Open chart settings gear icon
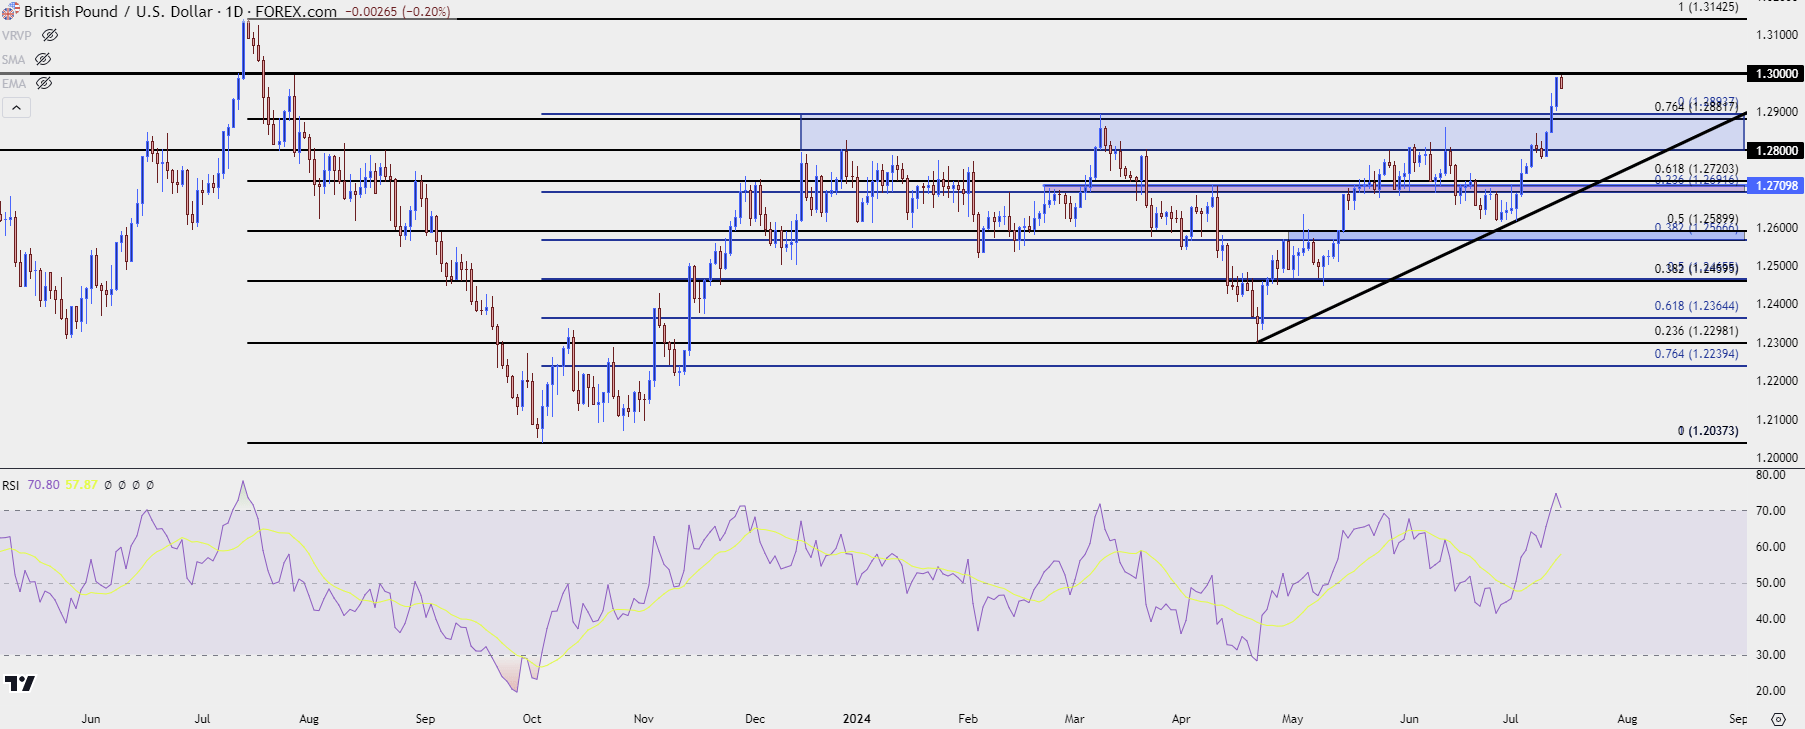1805x729 pixels. [x=1778, y=719]
